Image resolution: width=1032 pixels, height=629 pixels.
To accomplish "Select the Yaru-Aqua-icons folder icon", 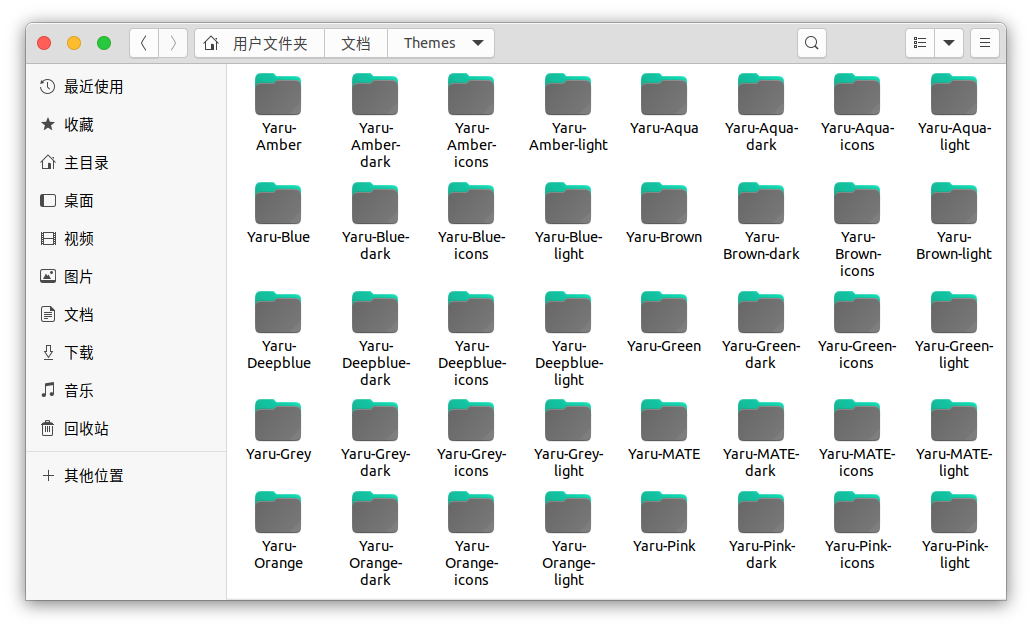I will coord(856,94).
